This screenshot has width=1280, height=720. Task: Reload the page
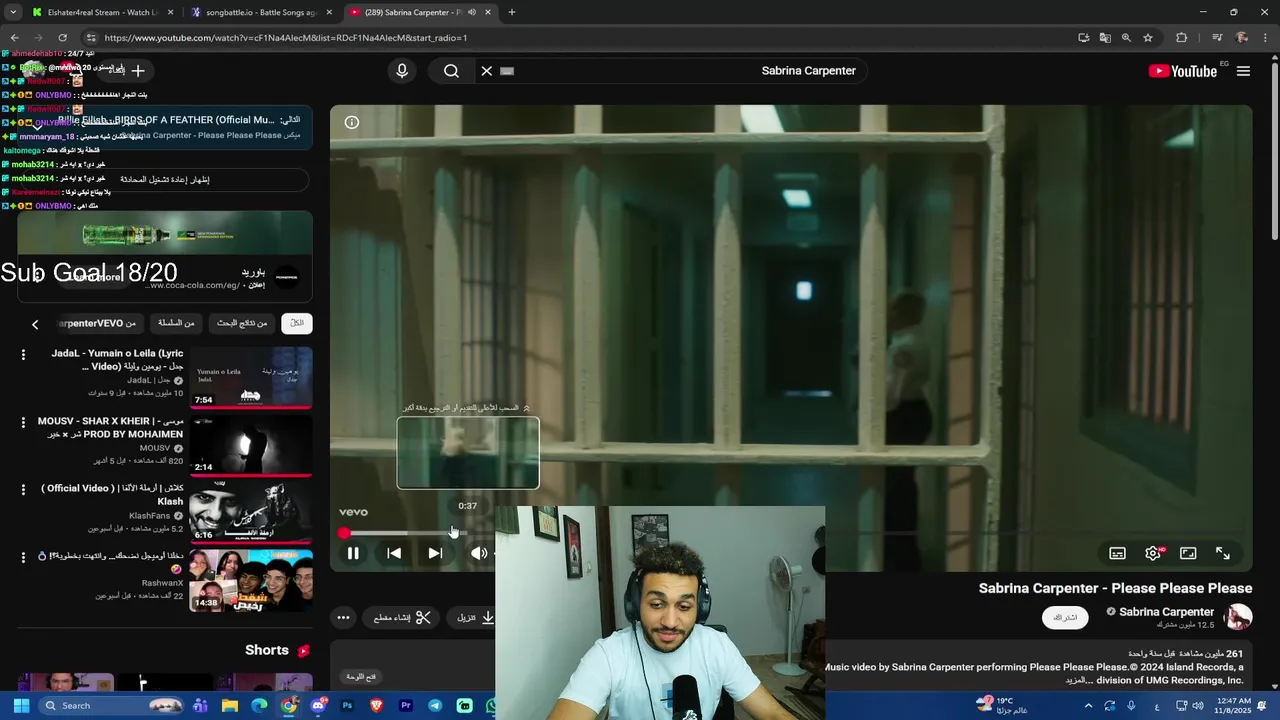(62, 38)
